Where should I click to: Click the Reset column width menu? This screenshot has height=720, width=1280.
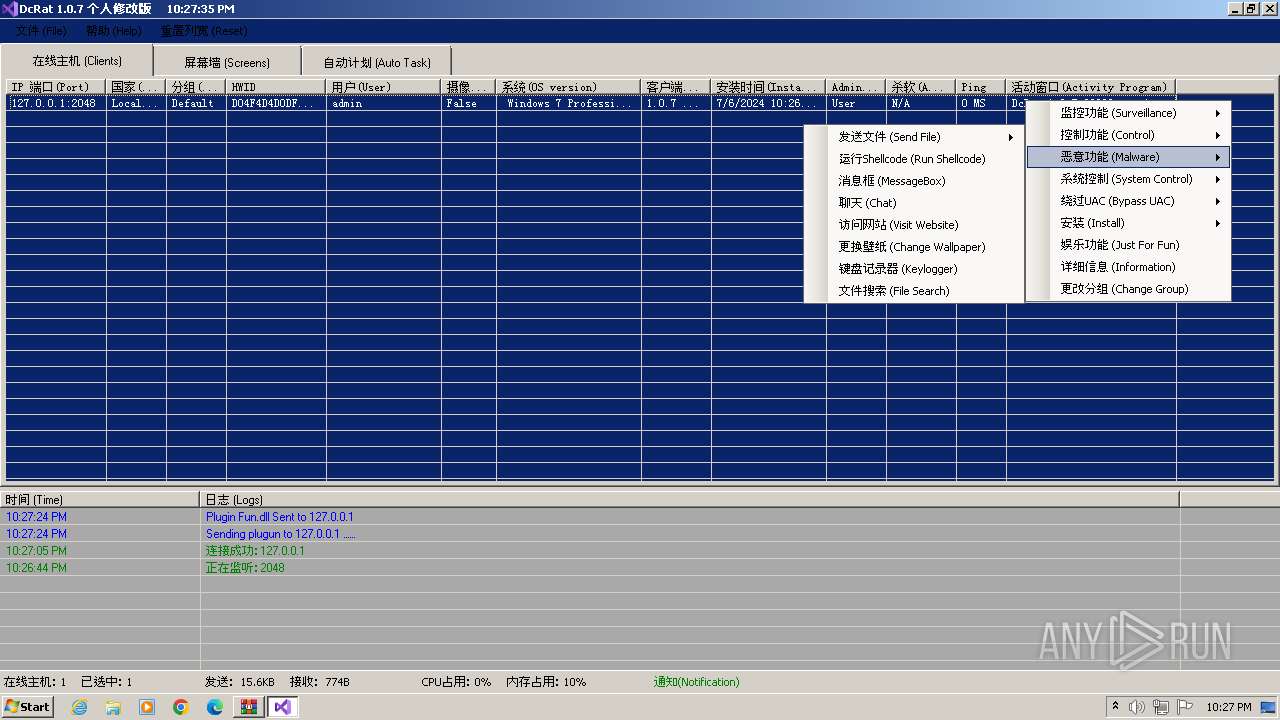click(x=204, y=31)
